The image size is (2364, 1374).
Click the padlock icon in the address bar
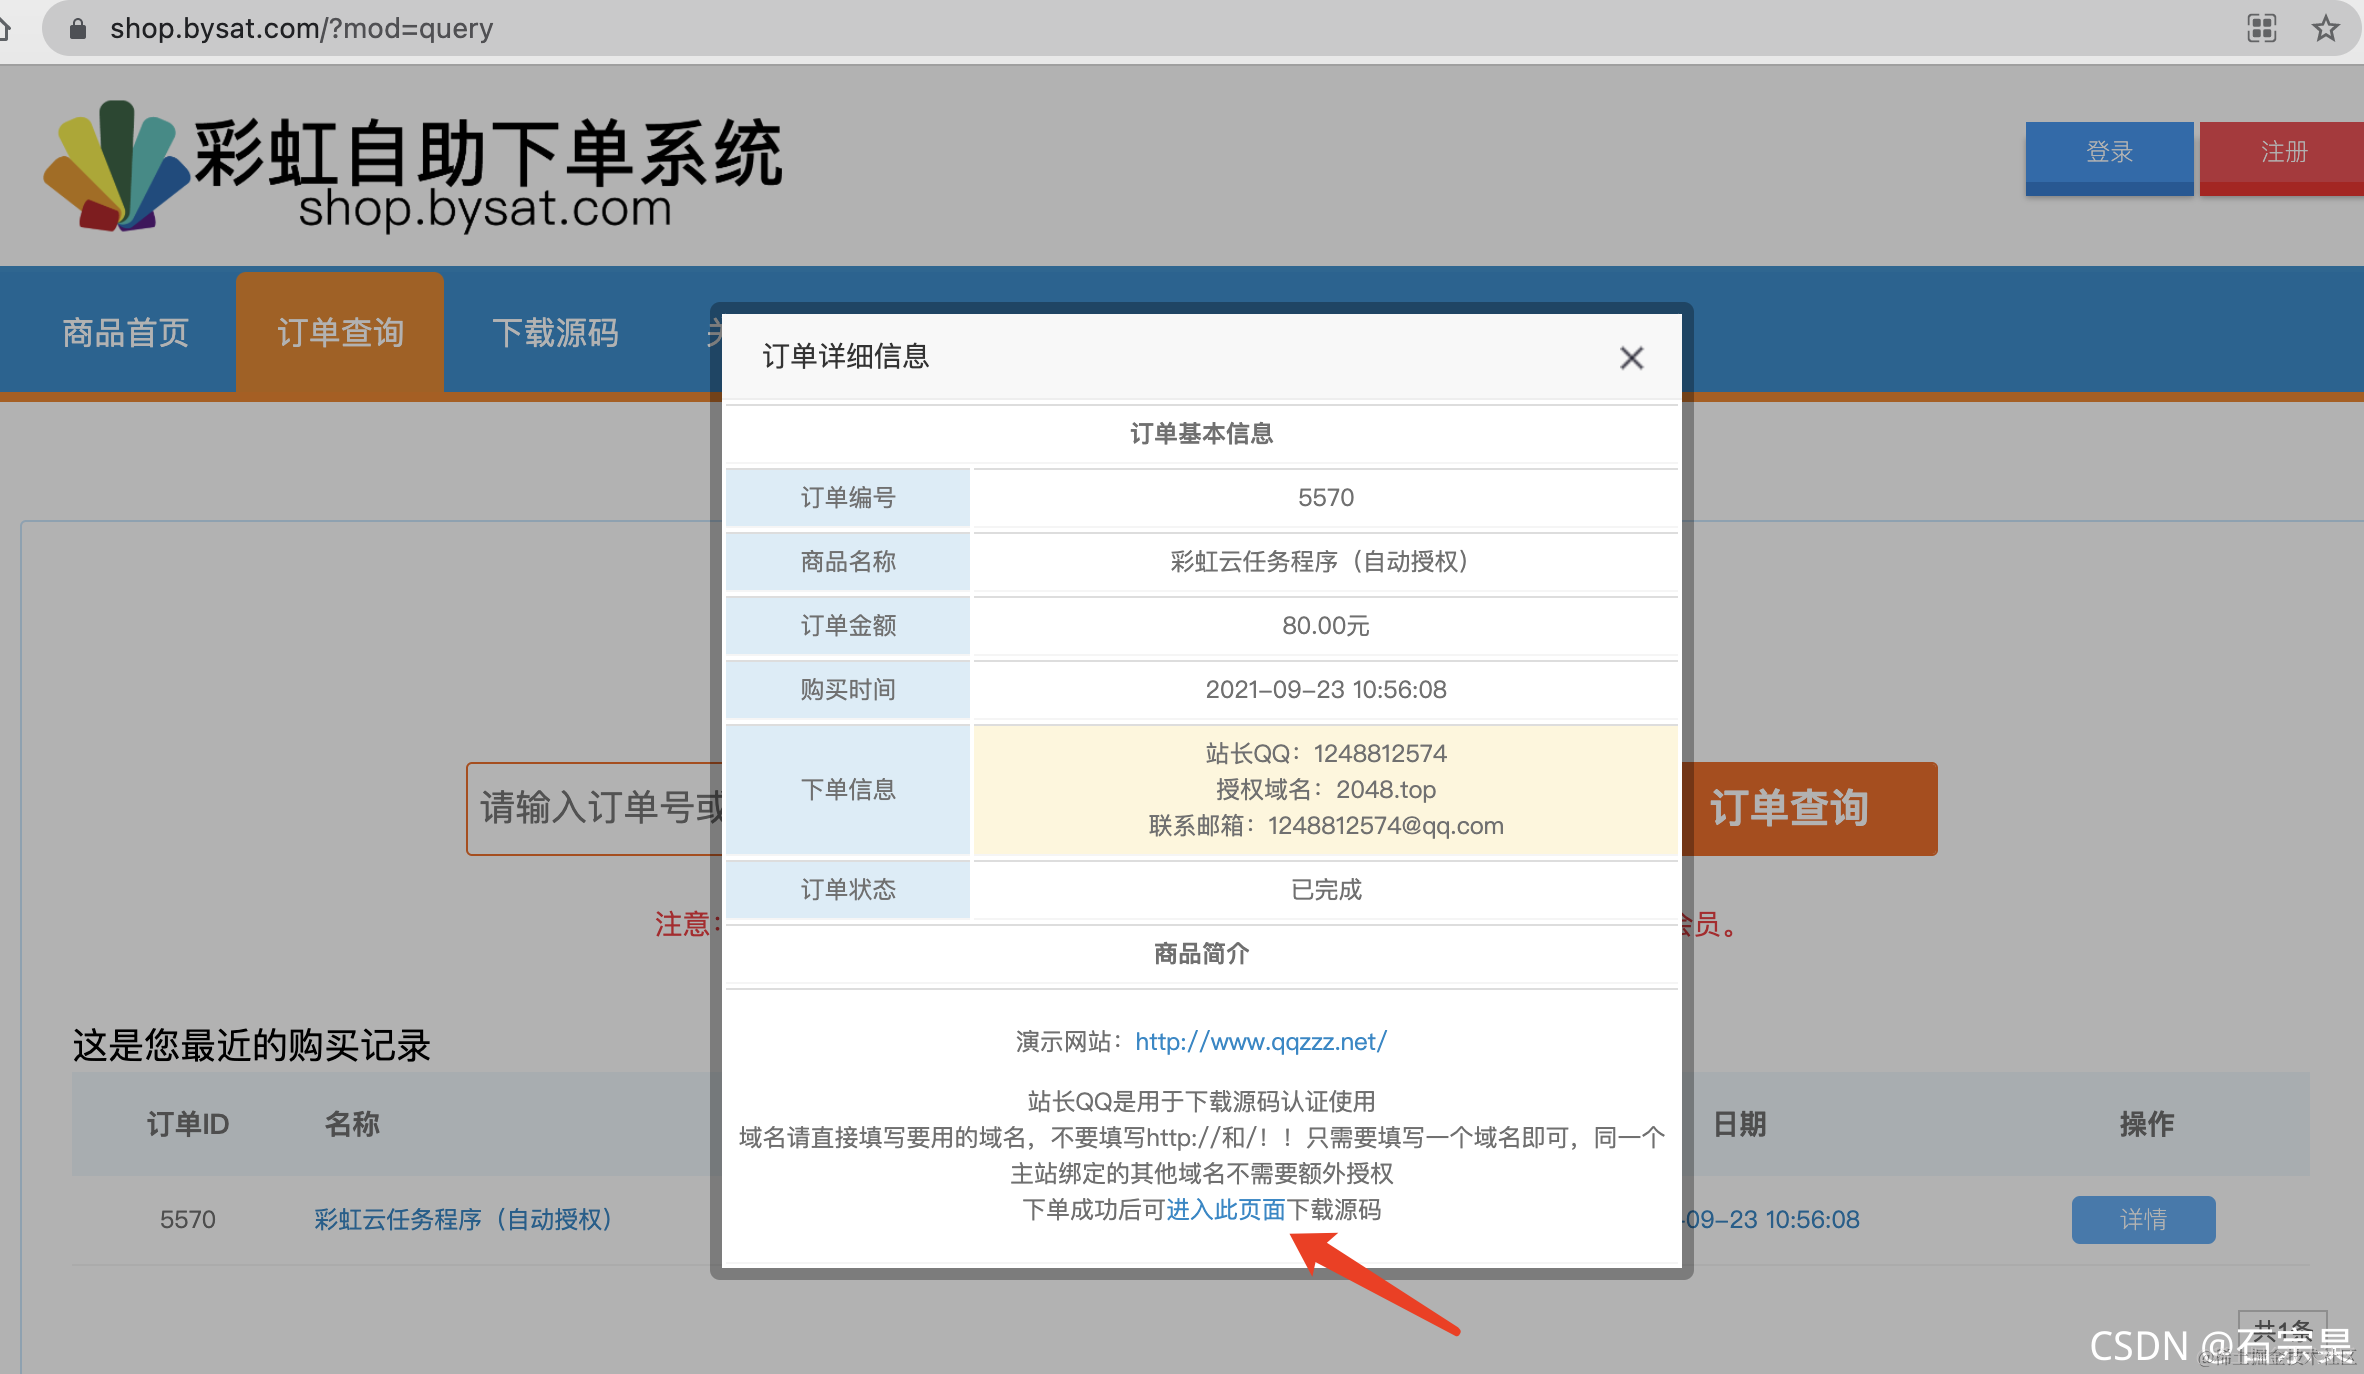(x=77, y=28)
